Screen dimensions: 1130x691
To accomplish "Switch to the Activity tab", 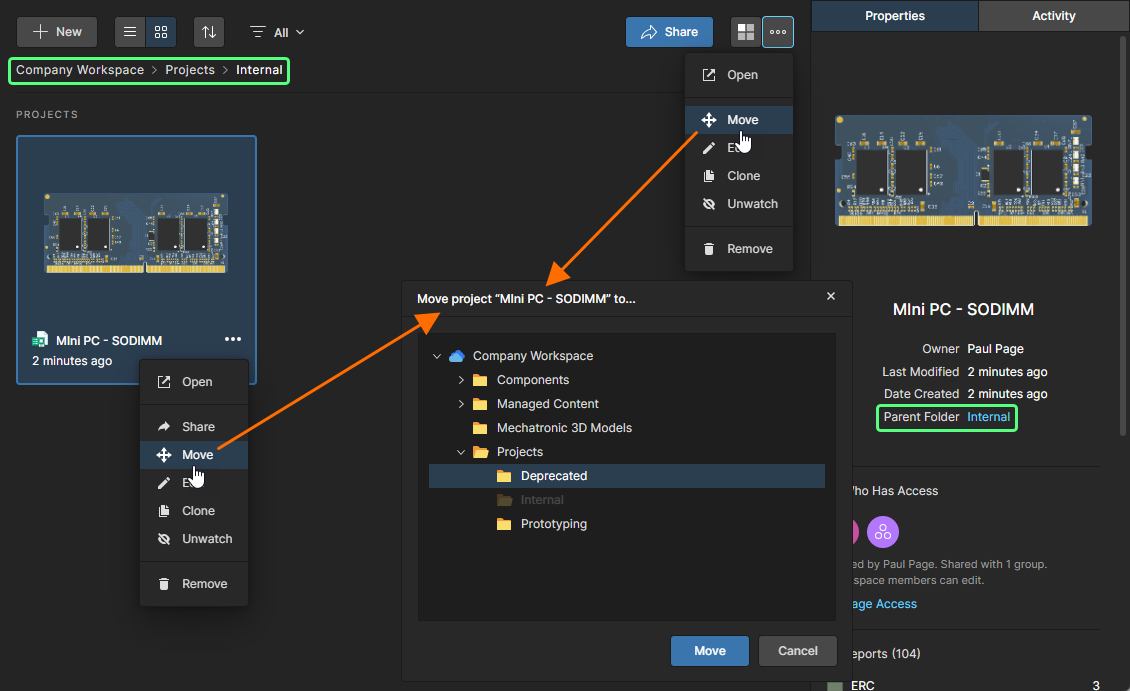I will pyautogui.click(x=1053, y=16).
